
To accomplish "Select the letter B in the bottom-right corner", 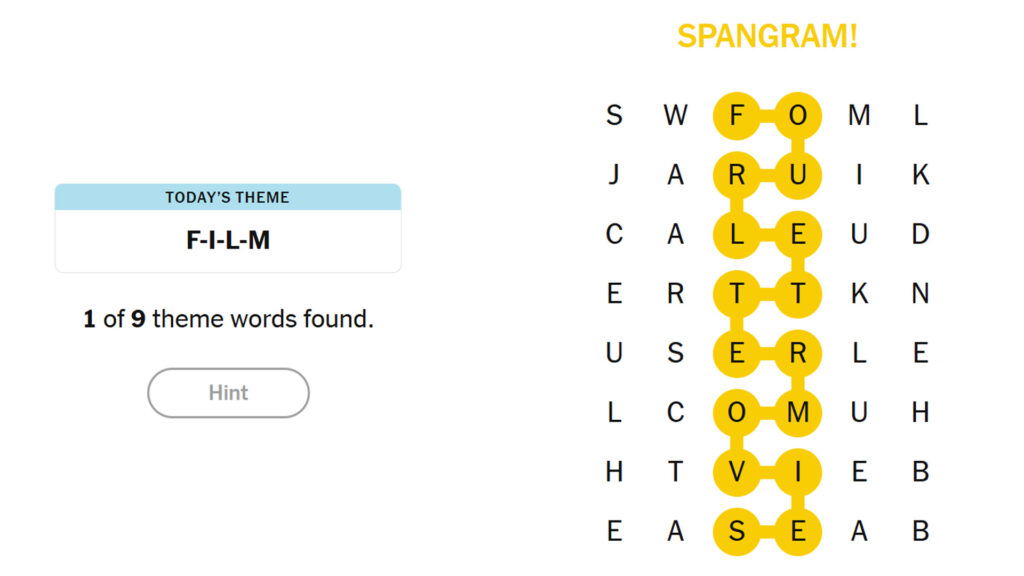I will click(x=920, y=530).
